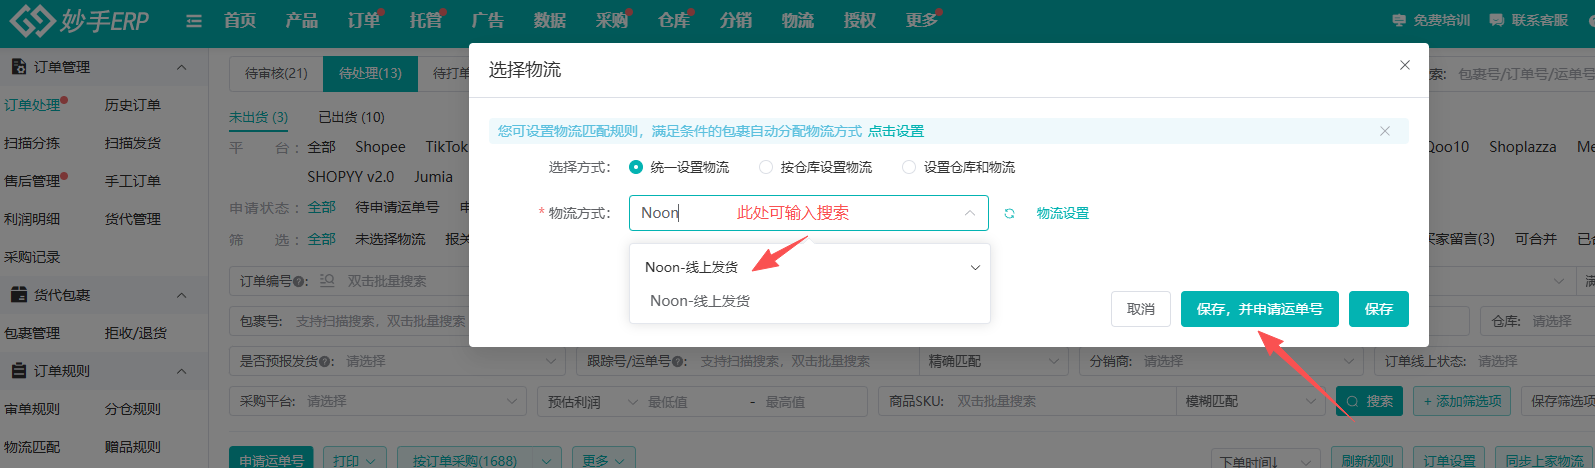Collapse the 订单规则 sidebar section
1595x468 pixels.
click(181, 371)
